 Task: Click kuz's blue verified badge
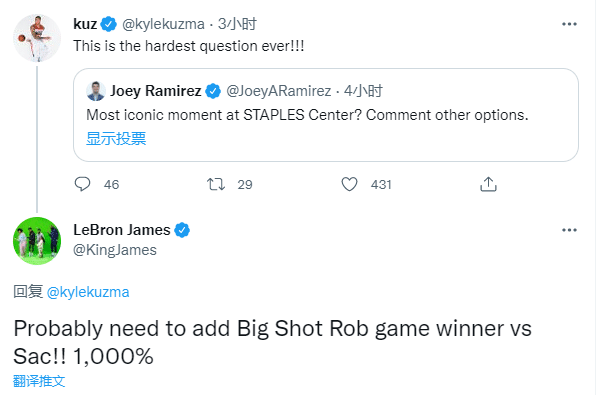[109, 24]
